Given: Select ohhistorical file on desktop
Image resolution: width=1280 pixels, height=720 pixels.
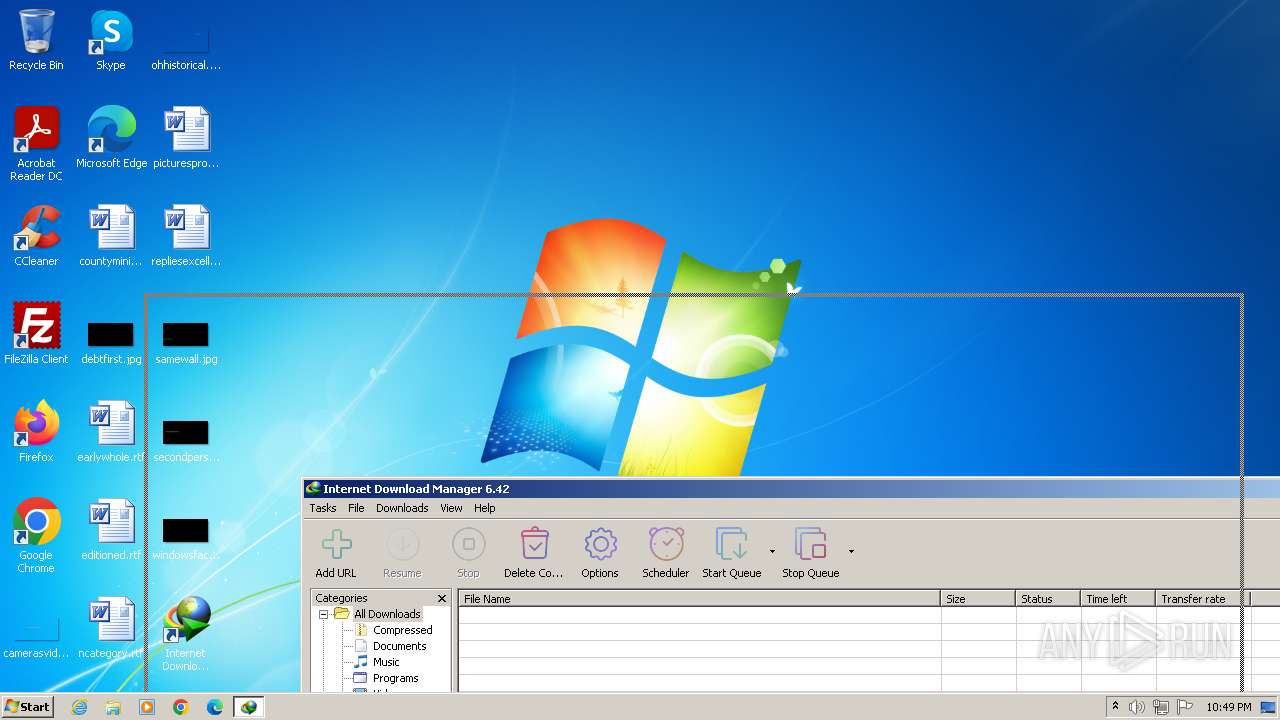Looking at the screenshot, I should [x=186, y=48].
